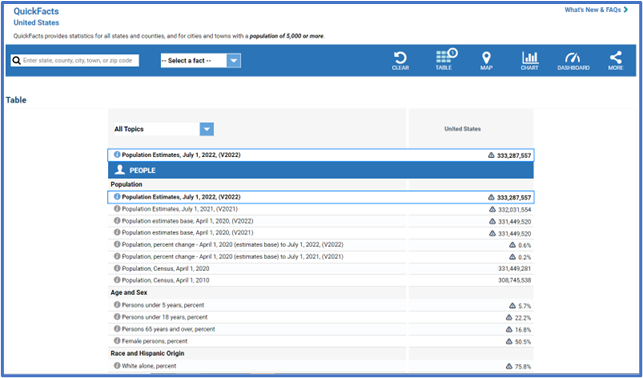
Task: Click info icon for Population Census 2010
Action: coord(117,280)
